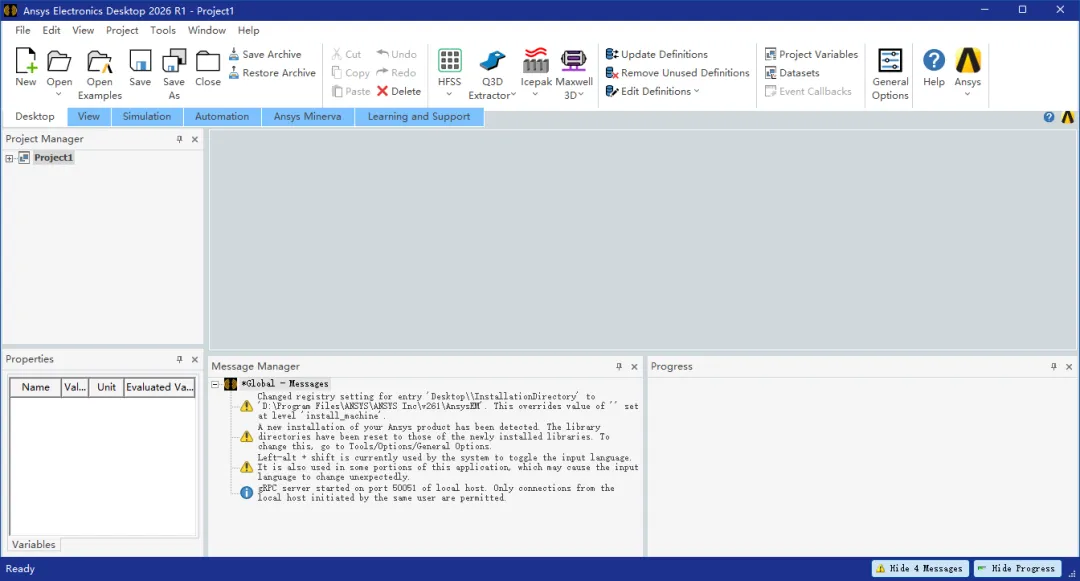Close the project via the Close icon
The height and width of the screenshot is (581, 1080).
click(x=207, y=61)
